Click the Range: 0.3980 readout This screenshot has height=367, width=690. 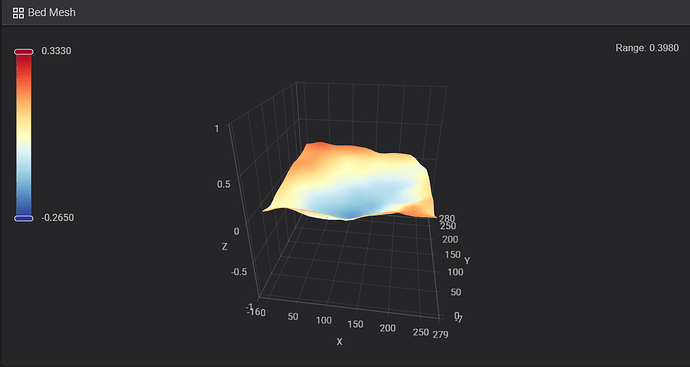pyautogui.click(x=647, y=48)
